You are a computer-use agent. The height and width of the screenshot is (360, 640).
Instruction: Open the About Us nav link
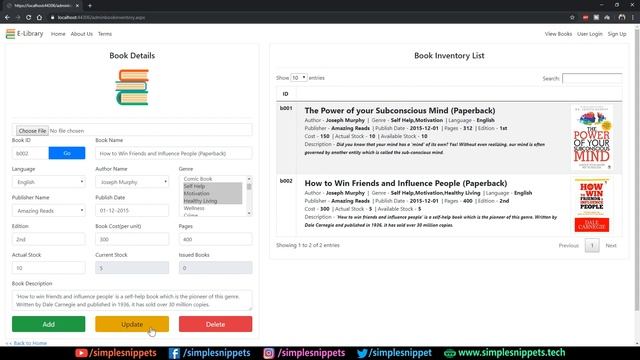(x=82, y=34)
